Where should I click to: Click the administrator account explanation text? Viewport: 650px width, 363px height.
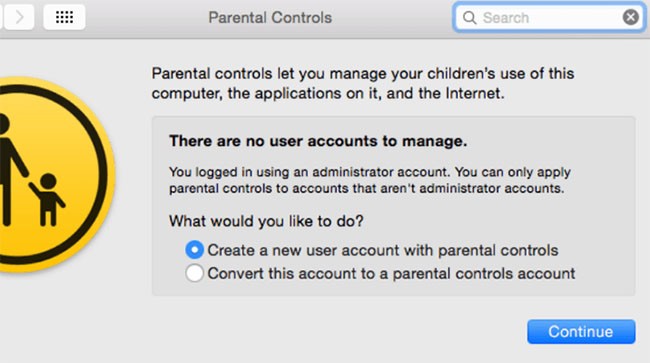pyautogui.click(x=370, y=180)
